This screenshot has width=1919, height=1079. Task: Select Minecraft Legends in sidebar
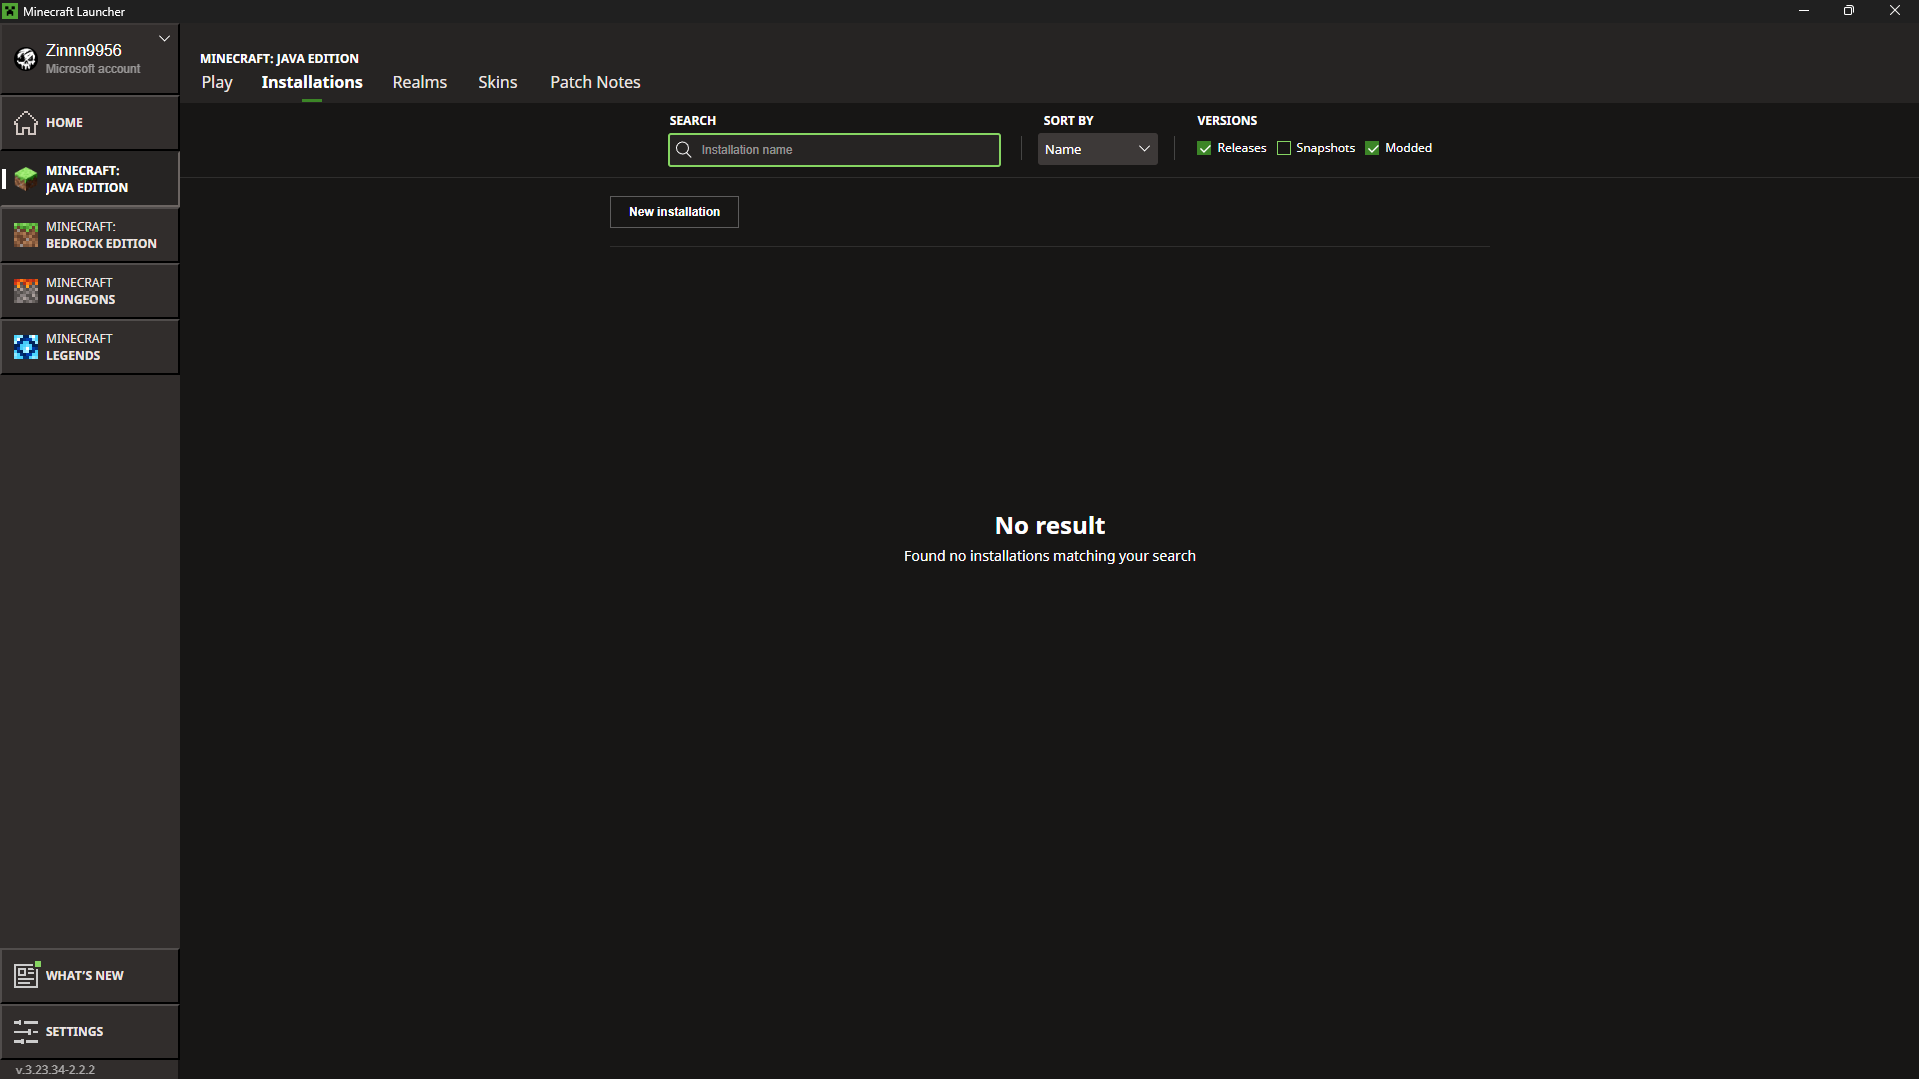(90, 347)
